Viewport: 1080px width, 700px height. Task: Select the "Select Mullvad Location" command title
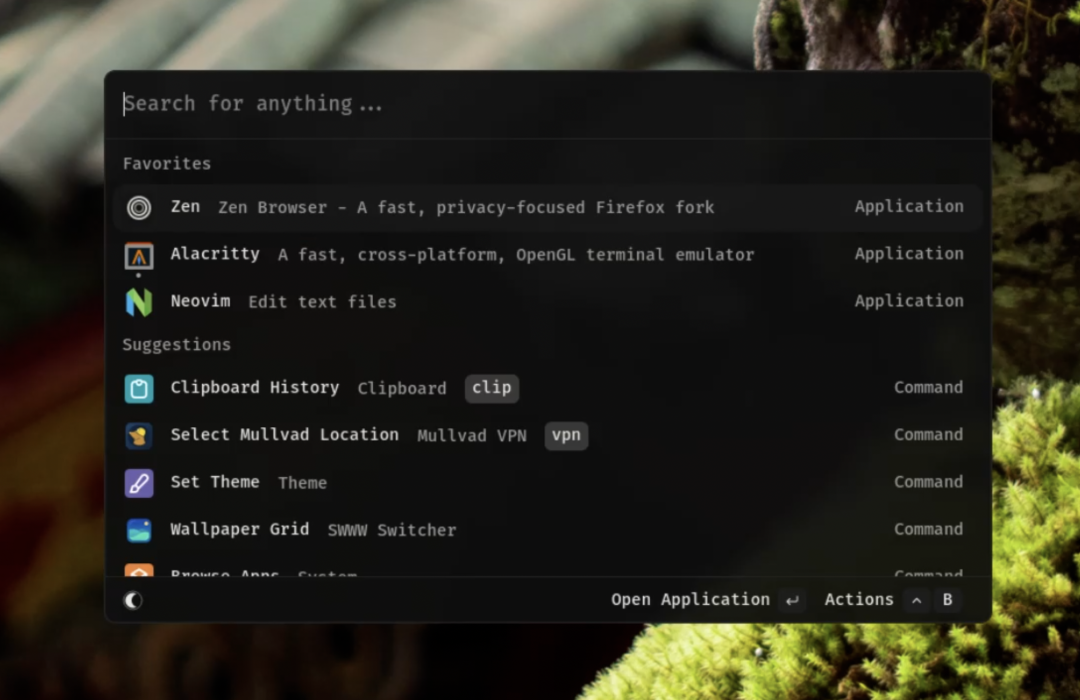284,435
